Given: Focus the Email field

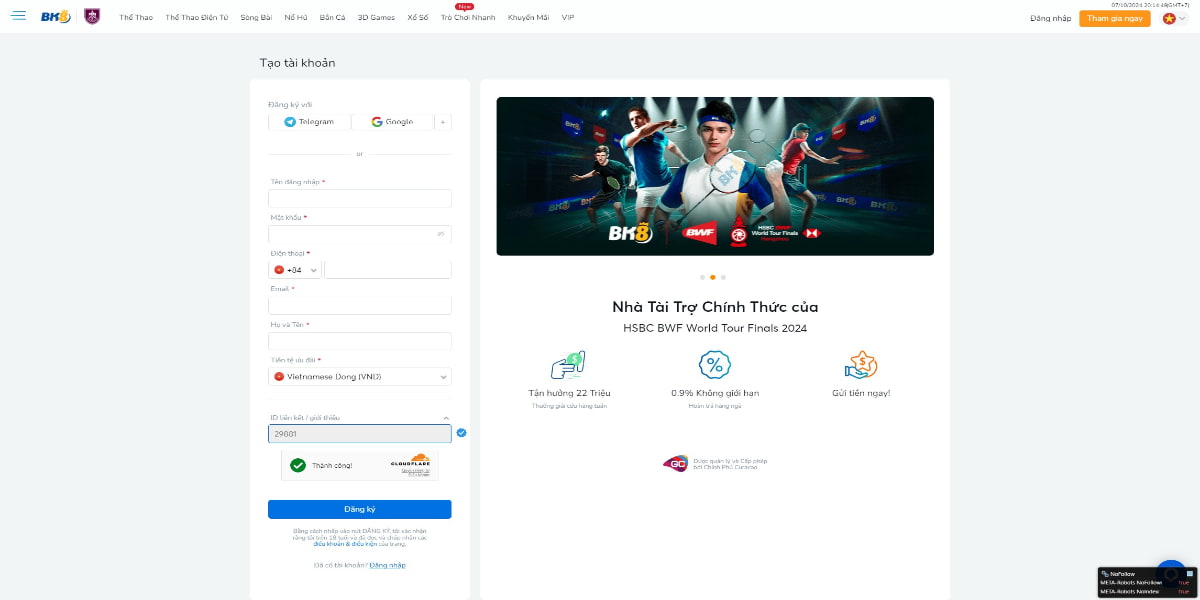Looking at the screenshot, I should pyautogui.click(x=360, y=305).
